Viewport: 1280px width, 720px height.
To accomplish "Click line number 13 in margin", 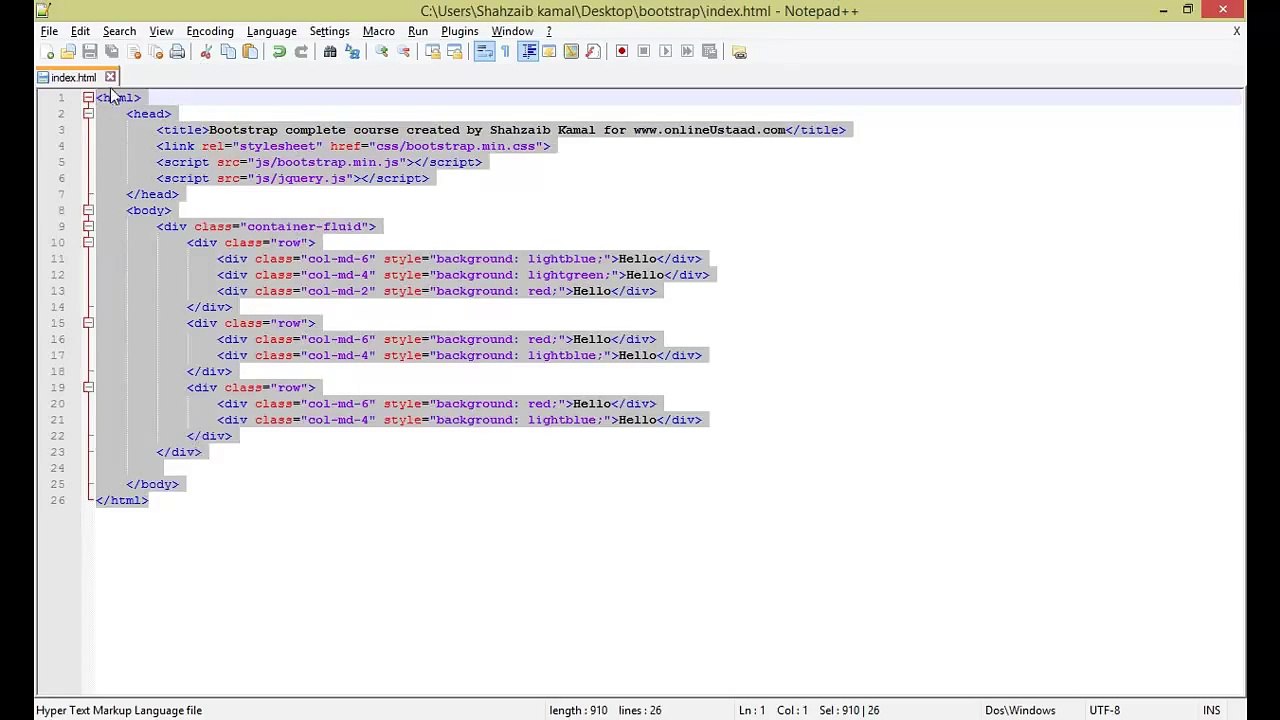I will 57,291.
